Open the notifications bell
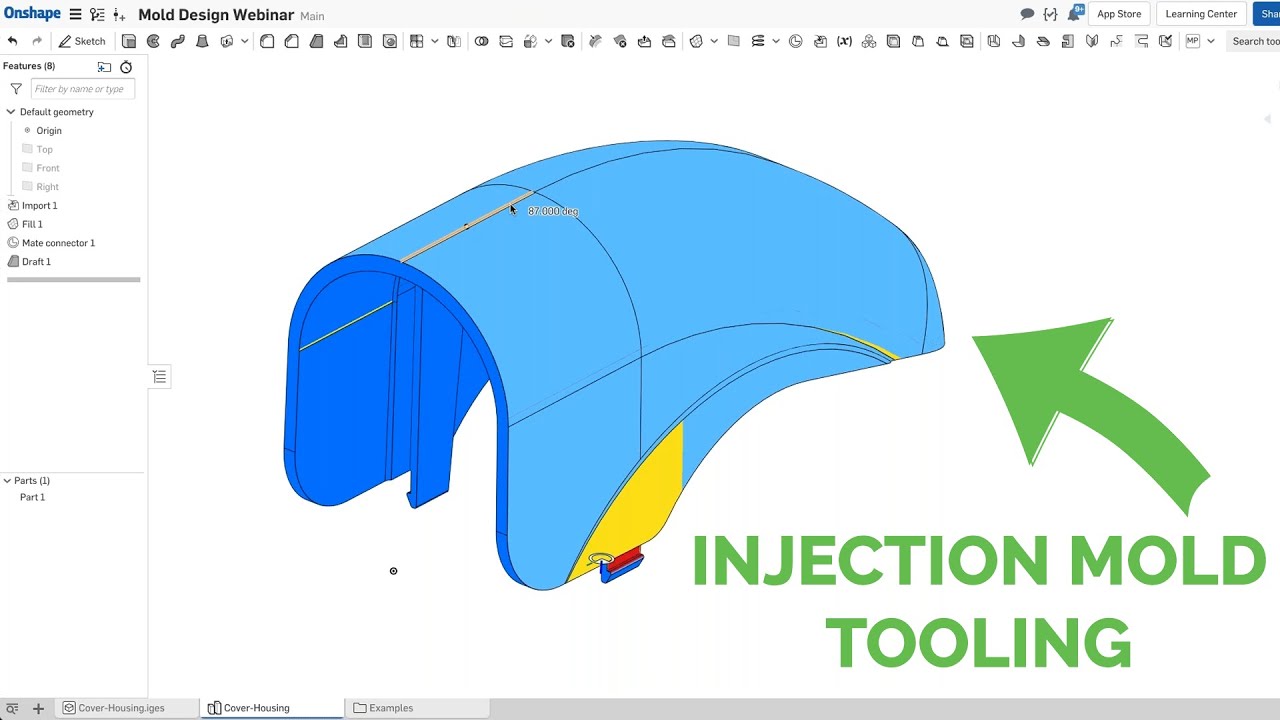Viewport: 1280px width, 720px height. (1075, 14)
